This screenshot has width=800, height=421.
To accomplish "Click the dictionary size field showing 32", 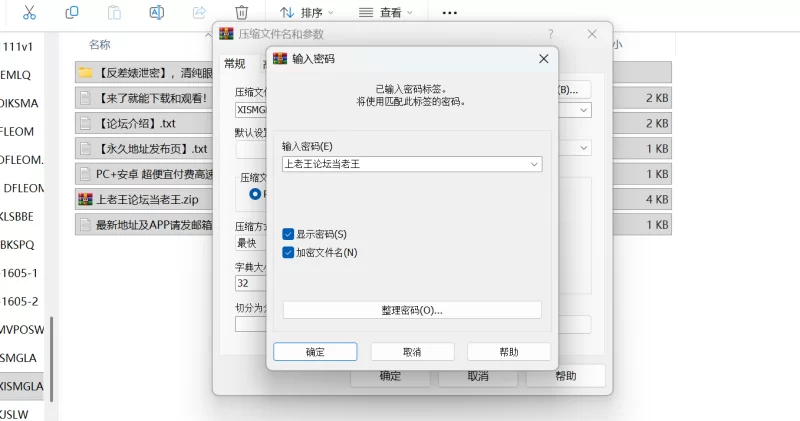I will tap(251, 283).
